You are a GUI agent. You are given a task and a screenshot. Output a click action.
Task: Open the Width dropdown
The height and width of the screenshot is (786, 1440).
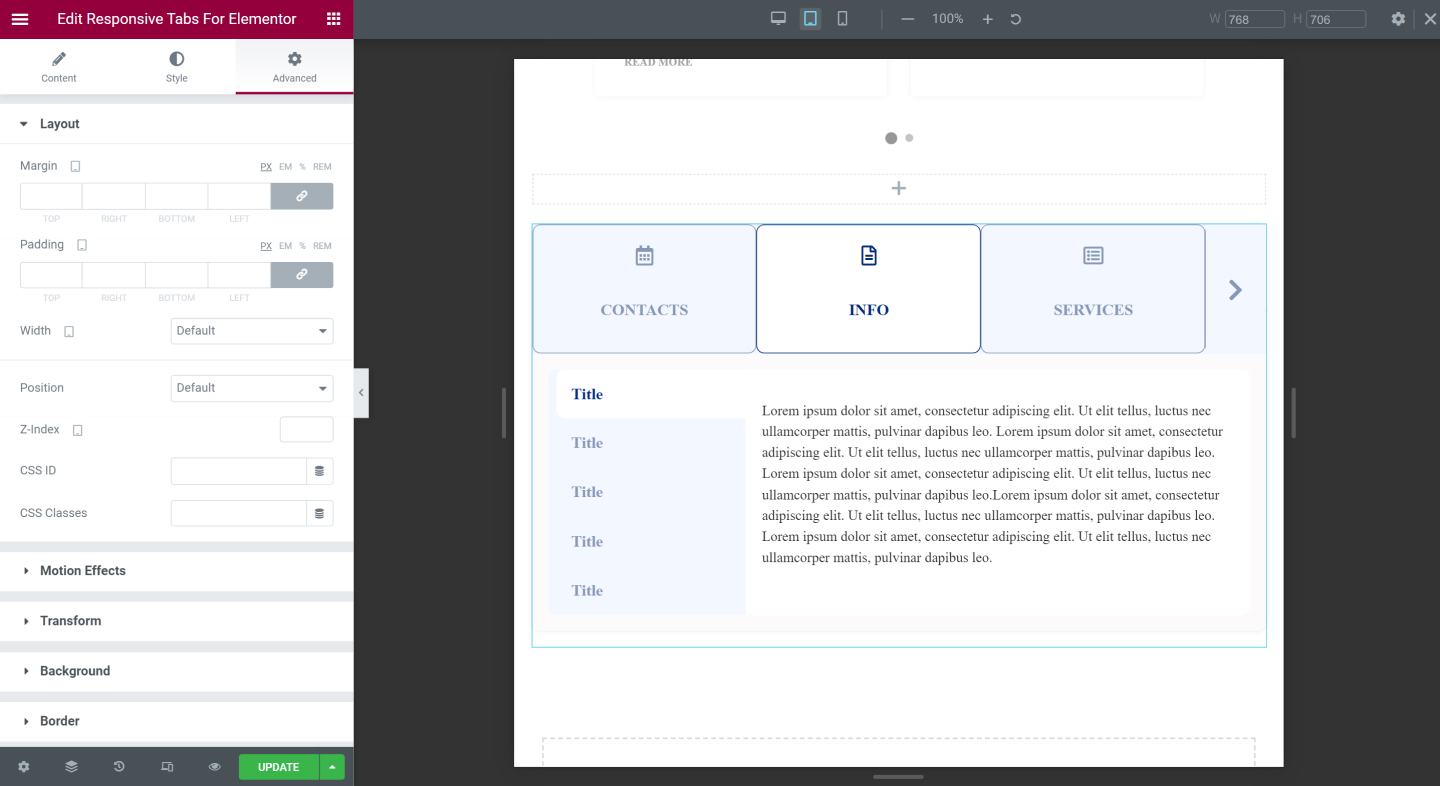point(252,331)
